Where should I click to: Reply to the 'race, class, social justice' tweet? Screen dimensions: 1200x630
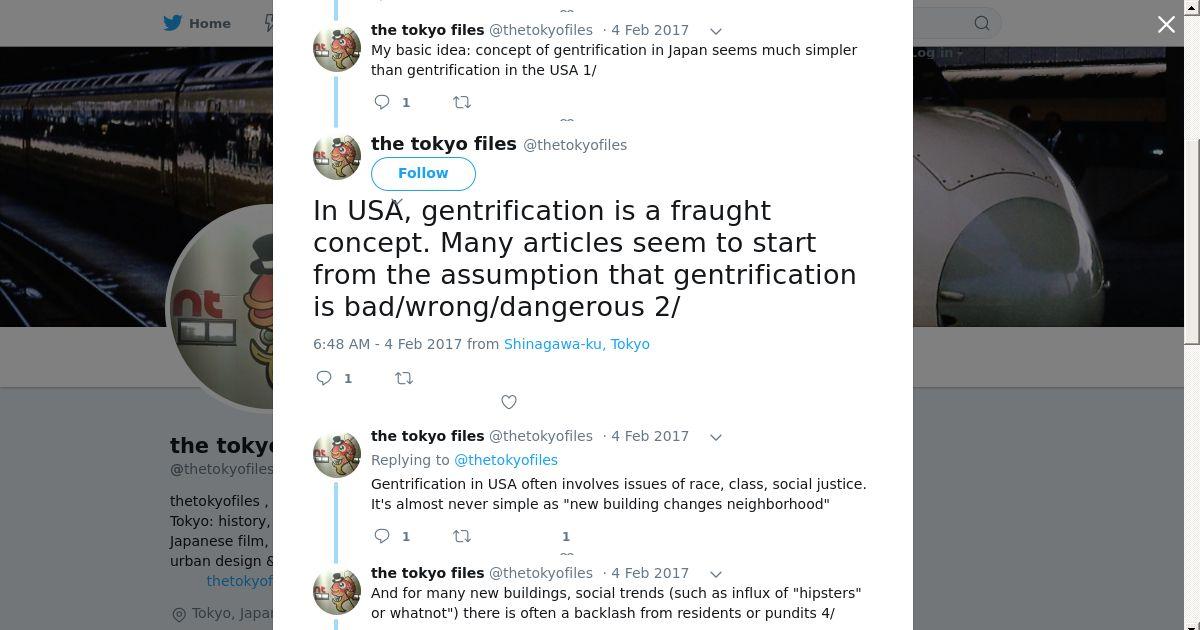(x=382, y=536)
